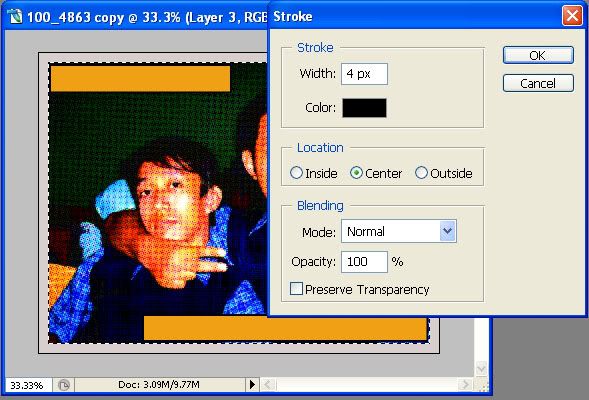The height and width of the screenshot is (400, 589).
Task: Select the Inside location radio button
Action: click(296, 173)
